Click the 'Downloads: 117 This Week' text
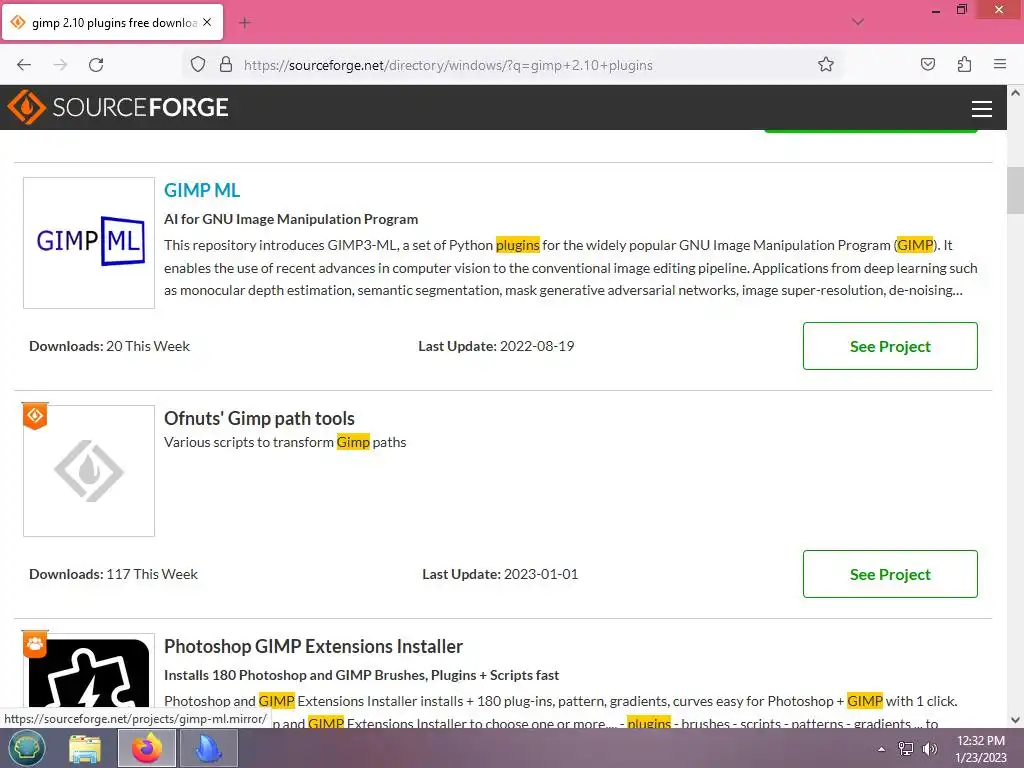This screenshot has height=768, width=1024. pos(113,574)
